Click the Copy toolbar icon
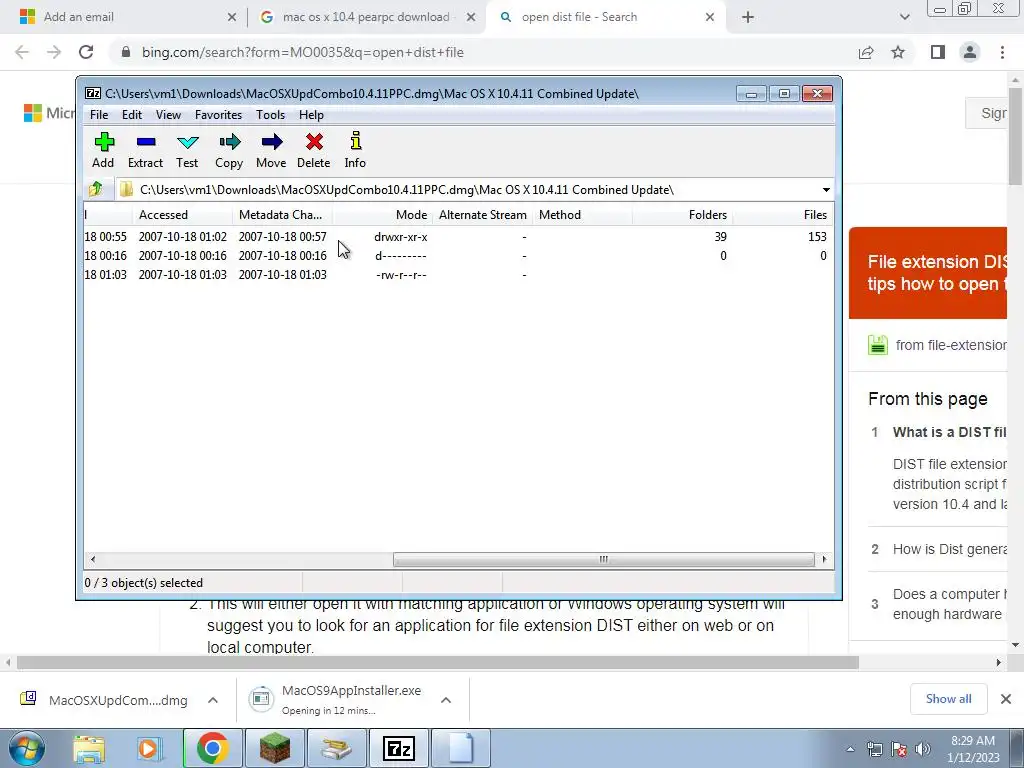 [229, 150]
